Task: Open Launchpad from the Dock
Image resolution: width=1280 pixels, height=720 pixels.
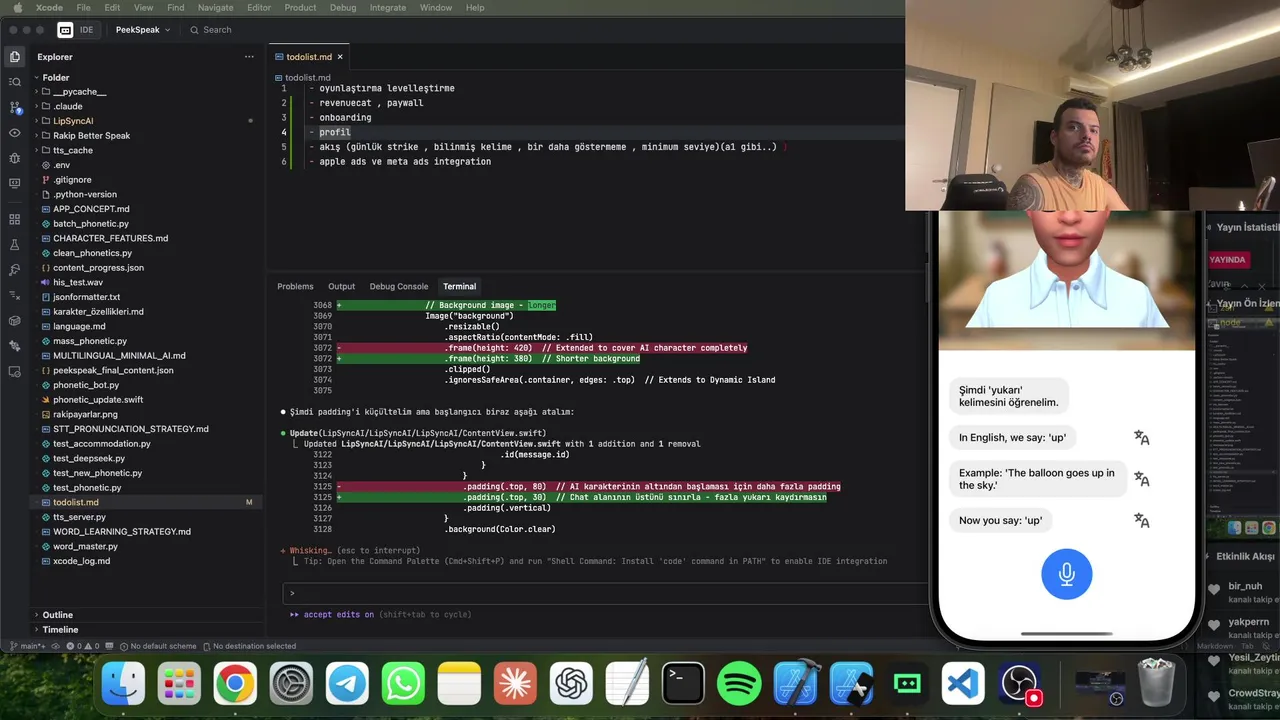Action: (x=179, y=684)
